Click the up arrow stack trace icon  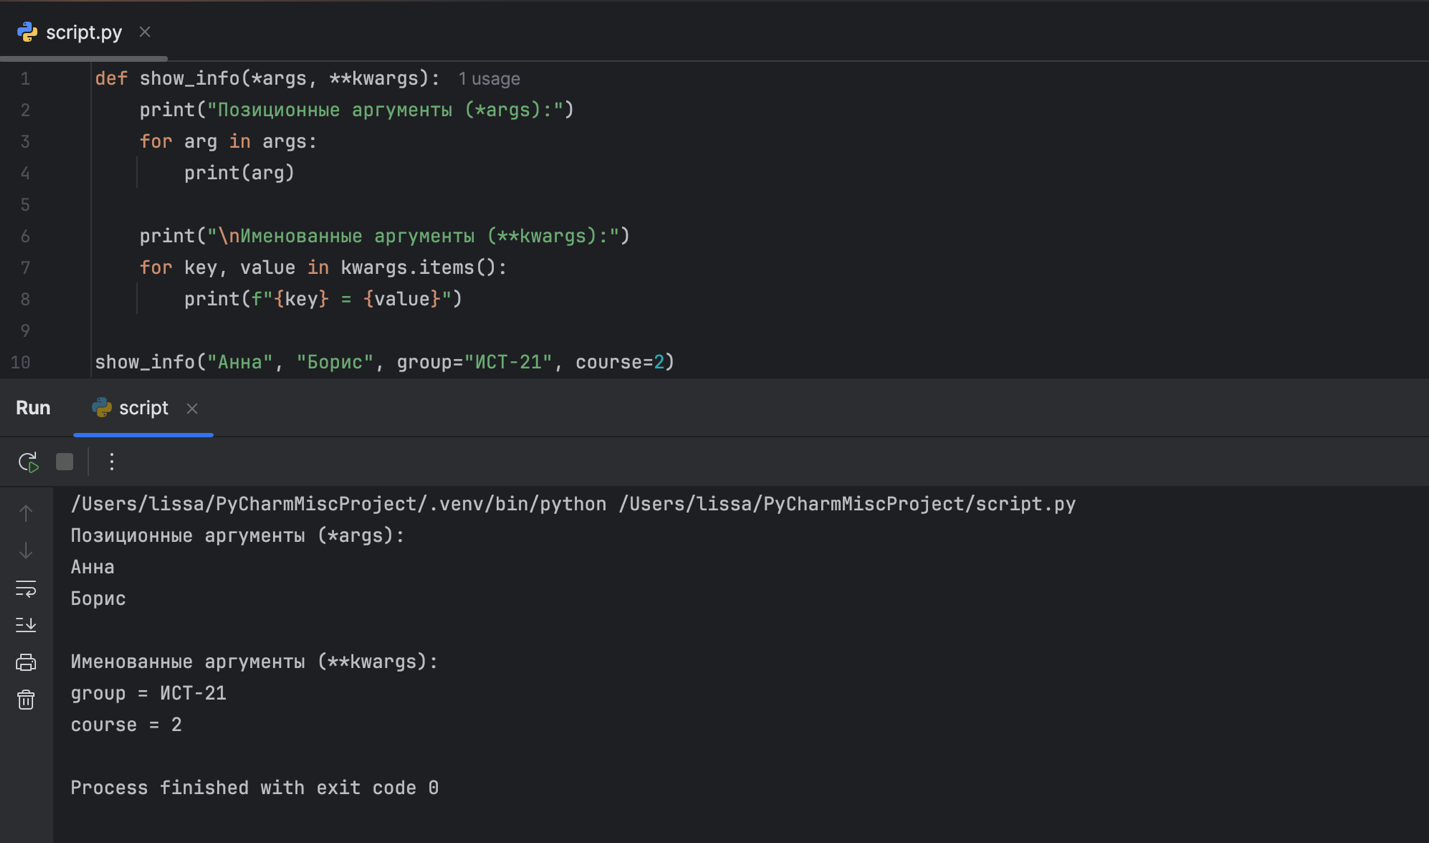point(26,513)
